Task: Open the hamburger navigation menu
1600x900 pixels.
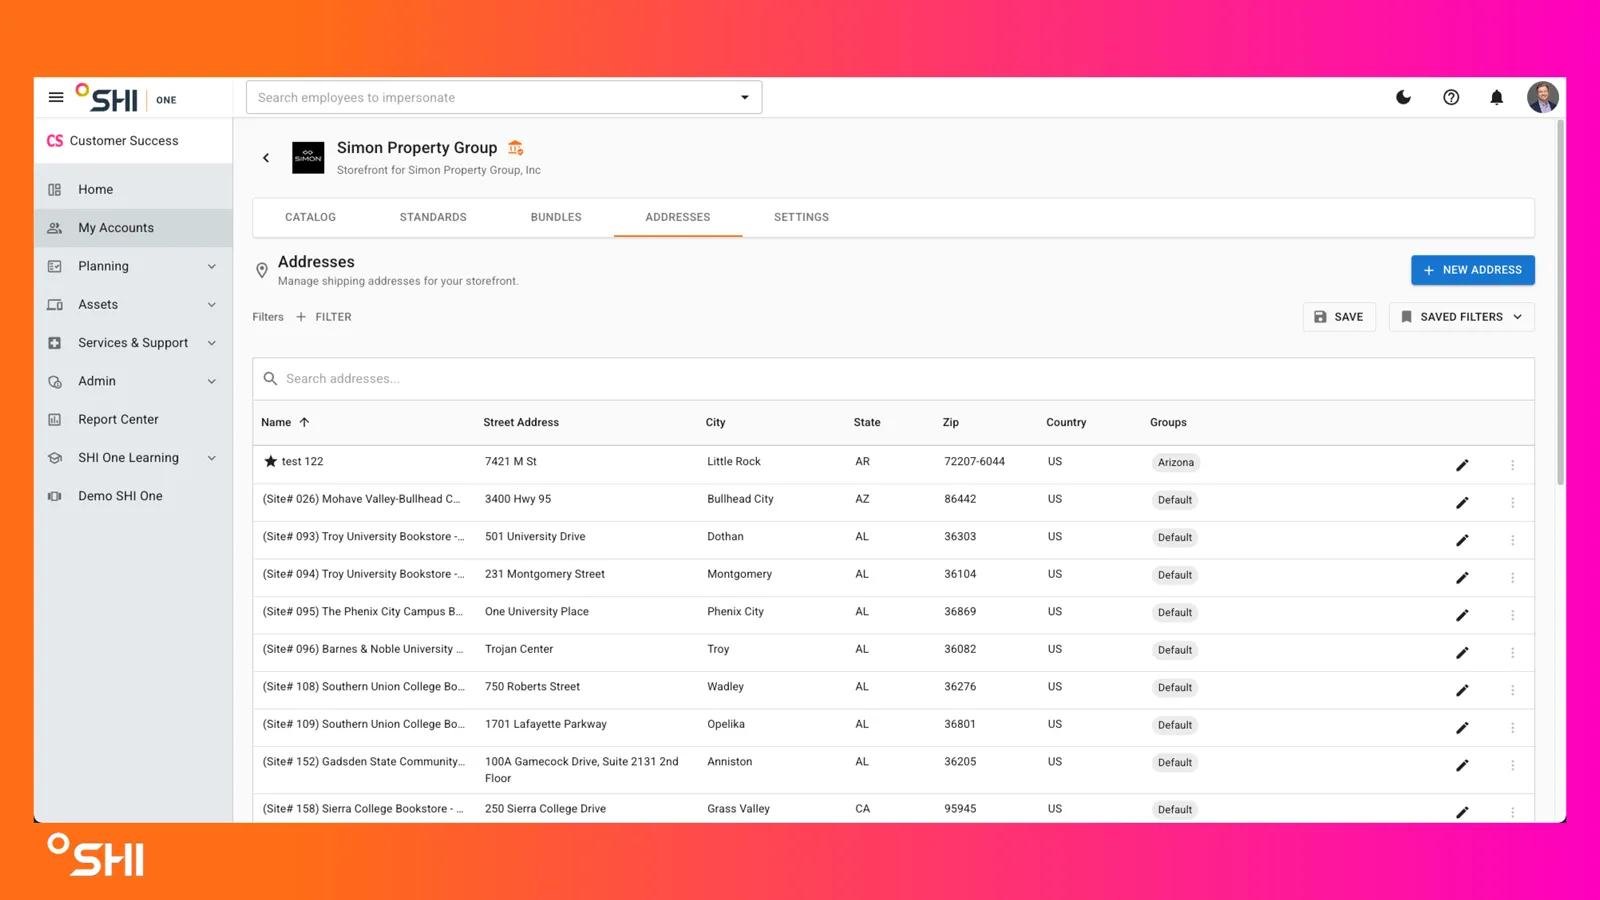Action: (56, 97)
